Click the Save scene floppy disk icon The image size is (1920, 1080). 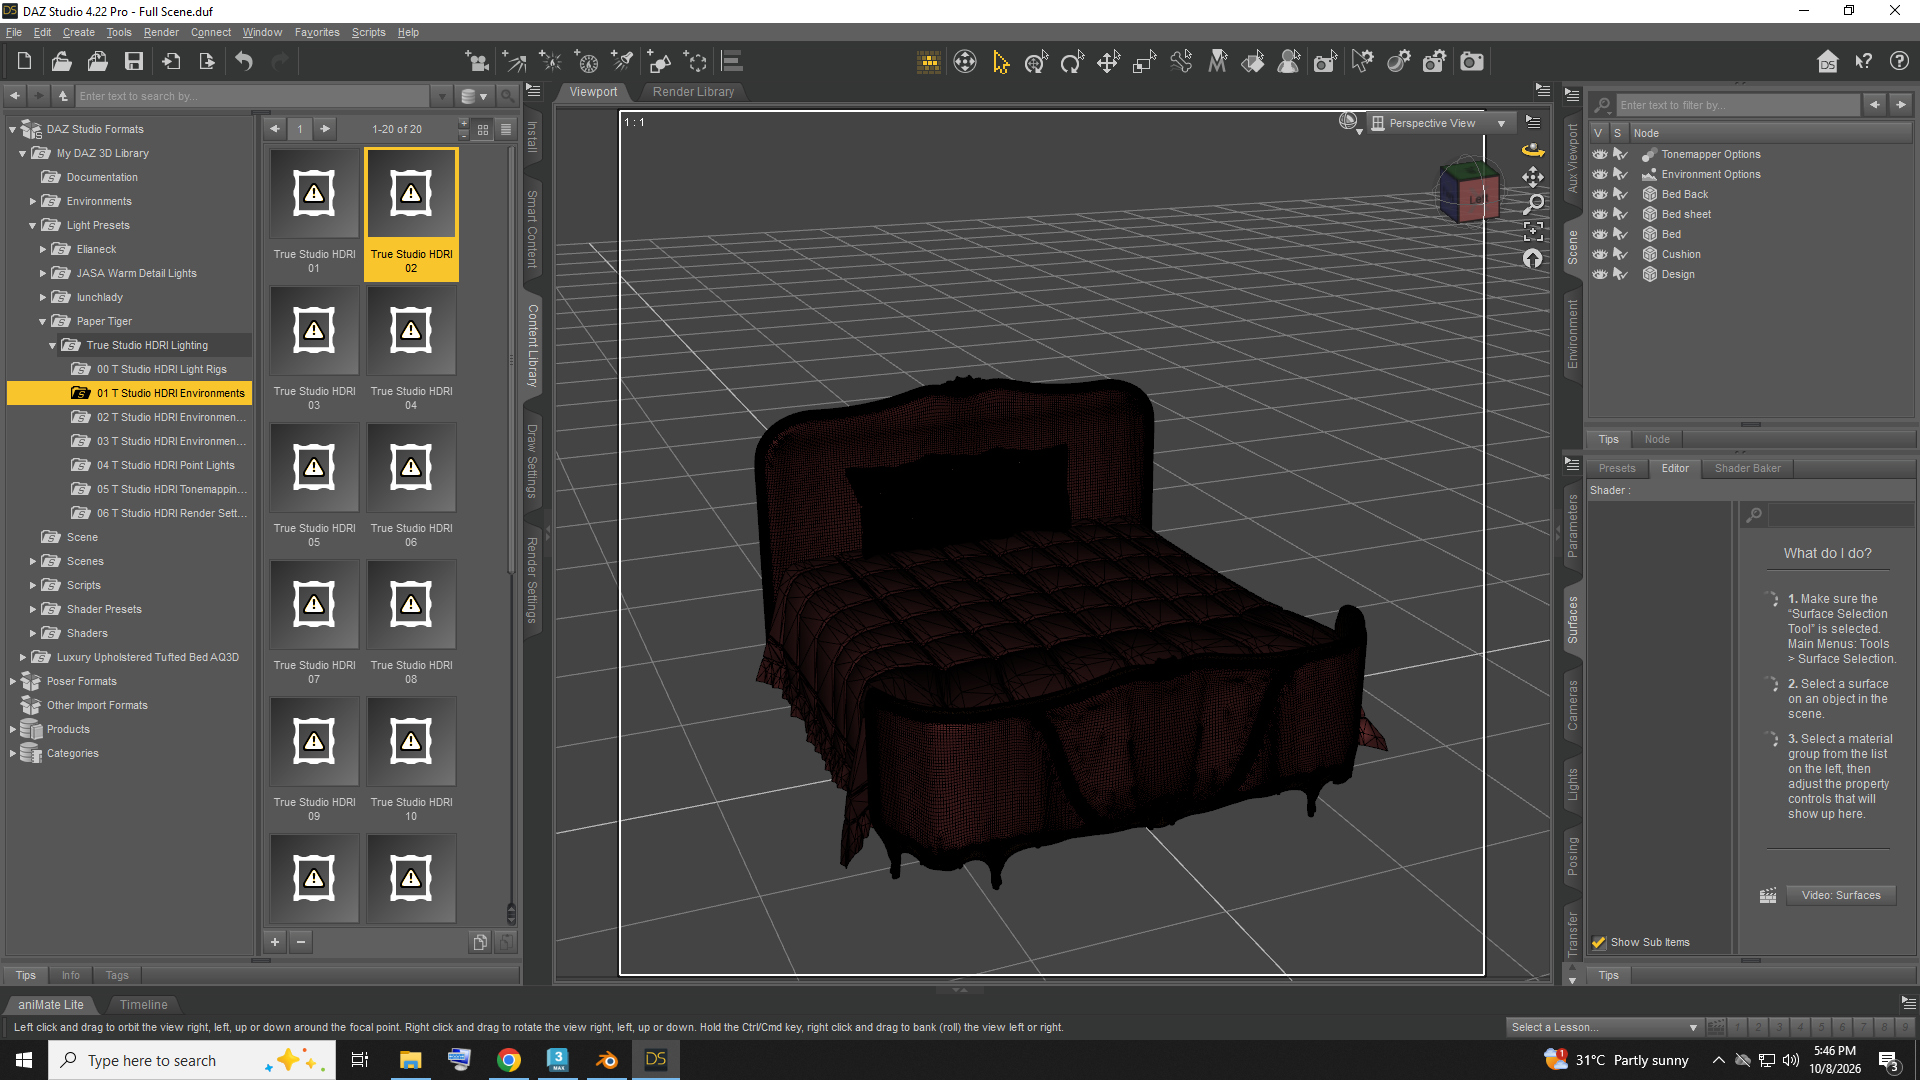(133, 62)
